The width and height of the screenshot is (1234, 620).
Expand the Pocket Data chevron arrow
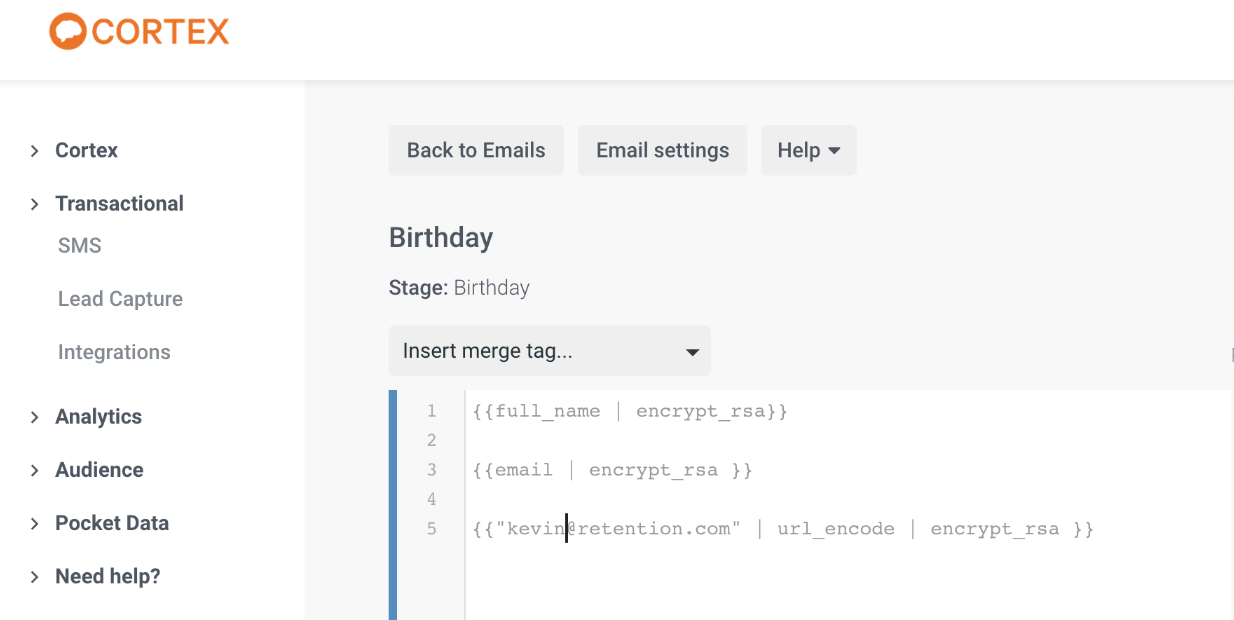(x=34, y=523)
